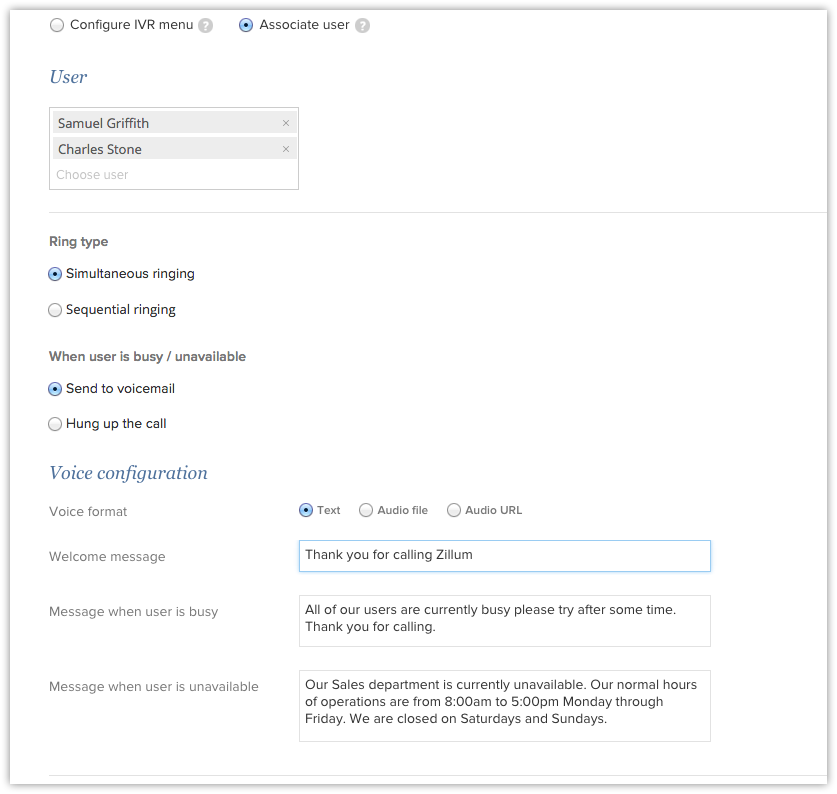Click help icon next to Configure IVR menu
Viewport: 837px width, 794px height.
pos(206,26)
